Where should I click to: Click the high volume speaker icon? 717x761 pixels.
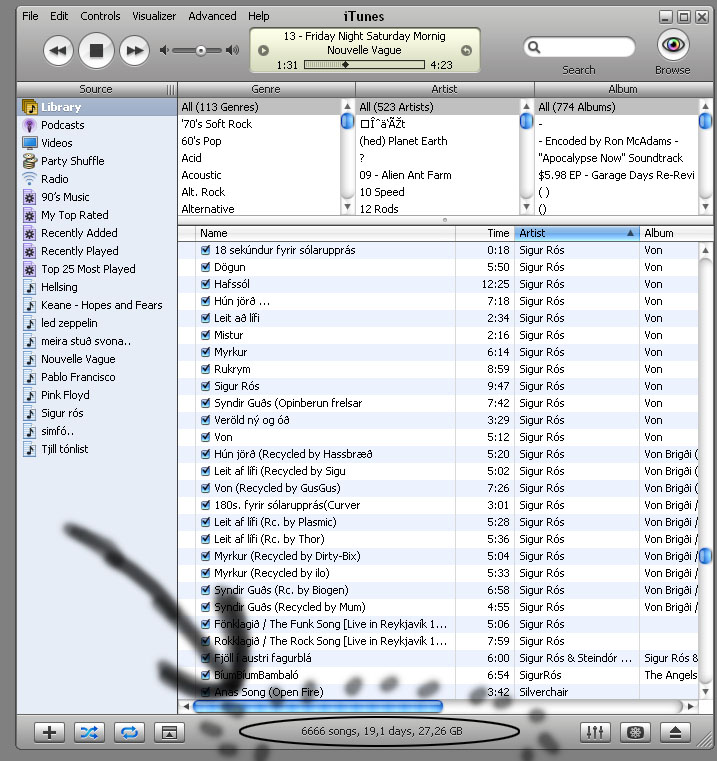233,50
